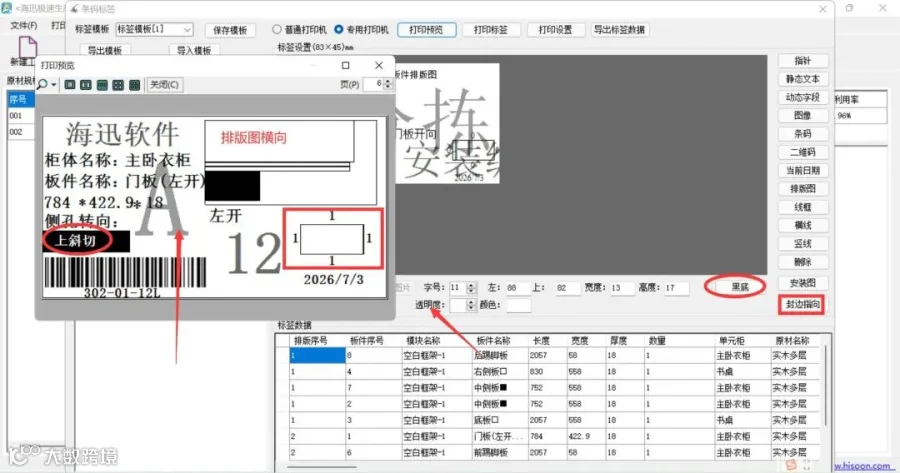Select the 门板(左开 row cell
The height and width of the screenshot is (473, 900).
pyautogui.click(x=500, y=436)
